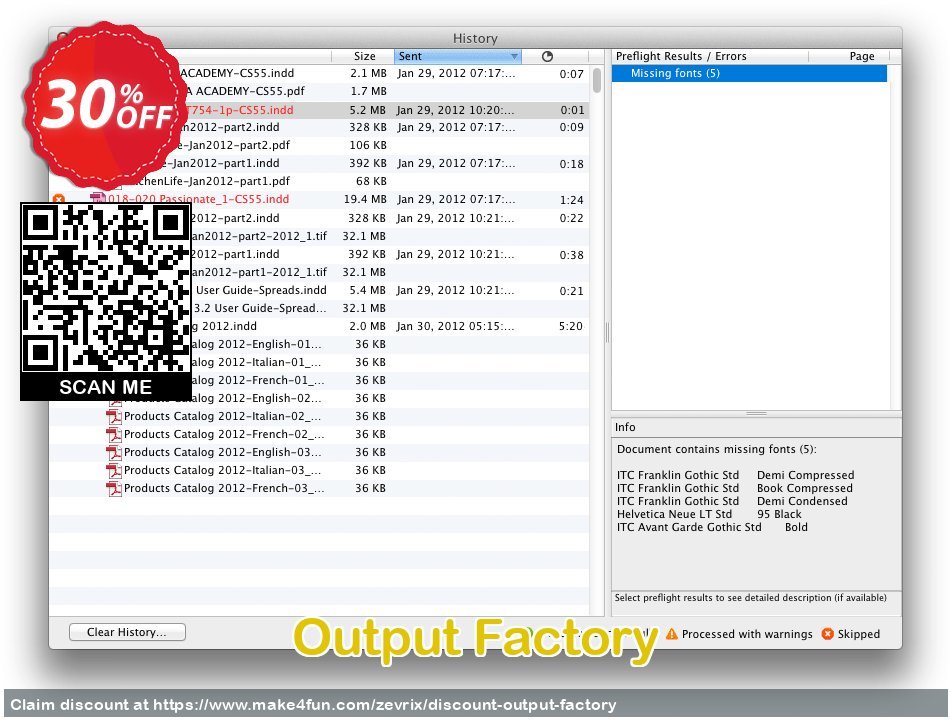This screenshot has height=720, width=951.
Task: Select the Products Catalog 2012-Italian-03 file row
Action: point(319,471)
